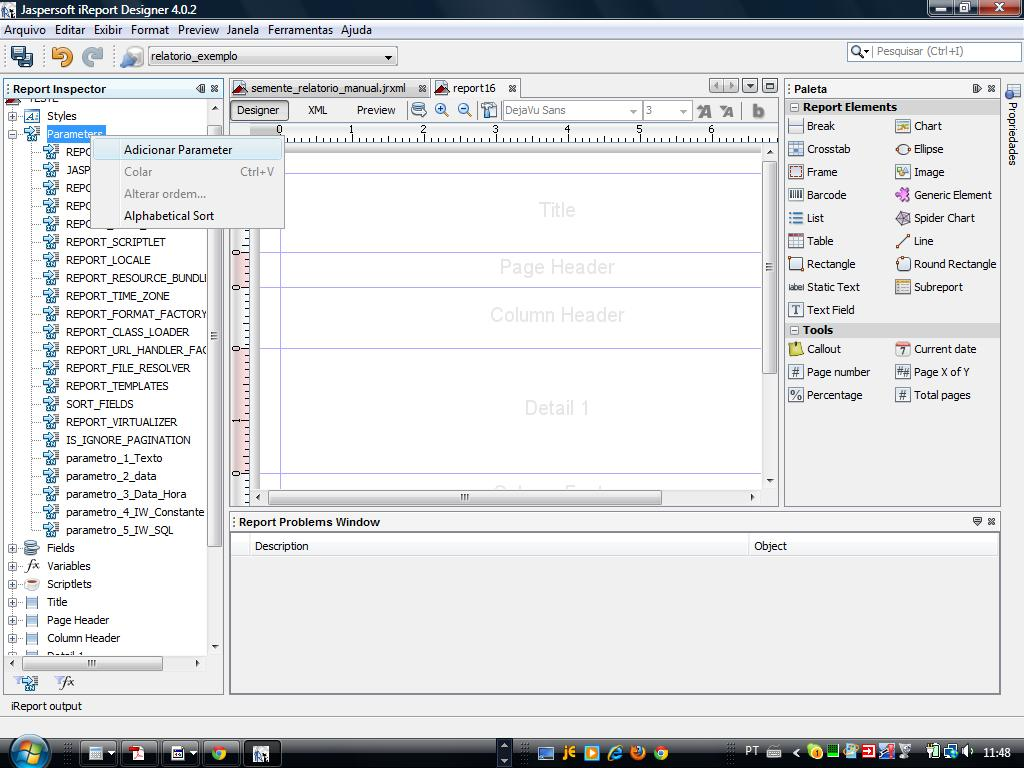This screenshot has width=1024, height=768.
Task: Select the Chart element in Paleta
Action: [918, 126]
